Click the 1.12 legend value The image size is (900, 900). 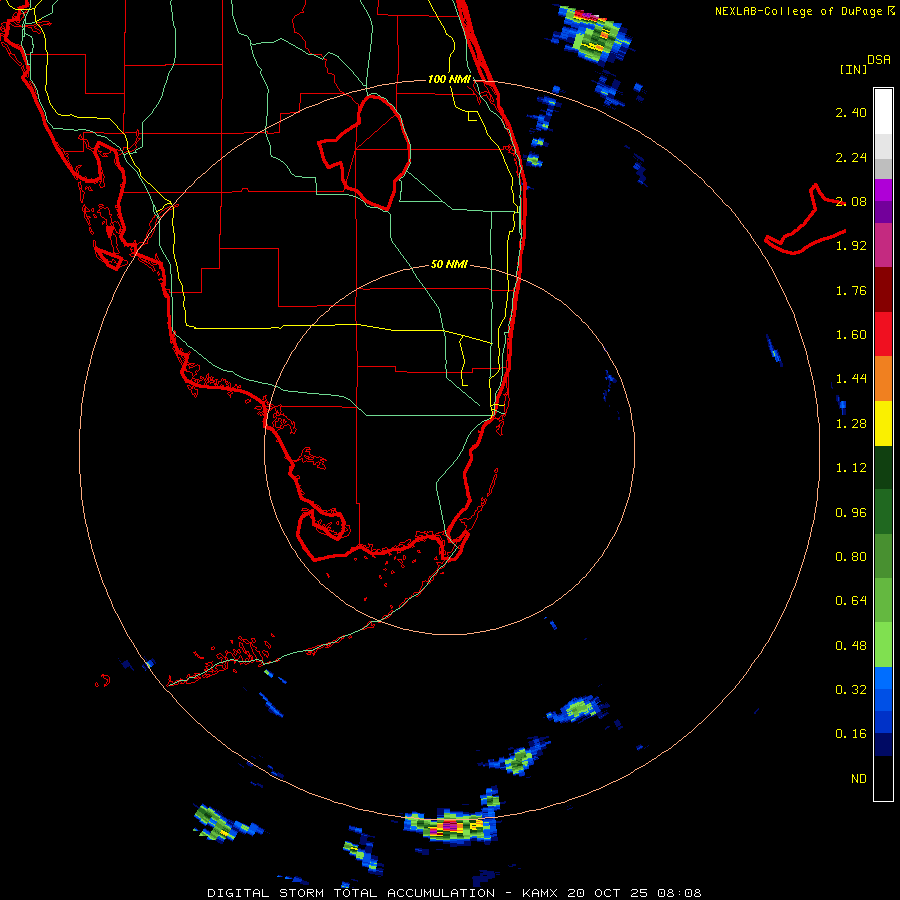click(x=851, y=468)
